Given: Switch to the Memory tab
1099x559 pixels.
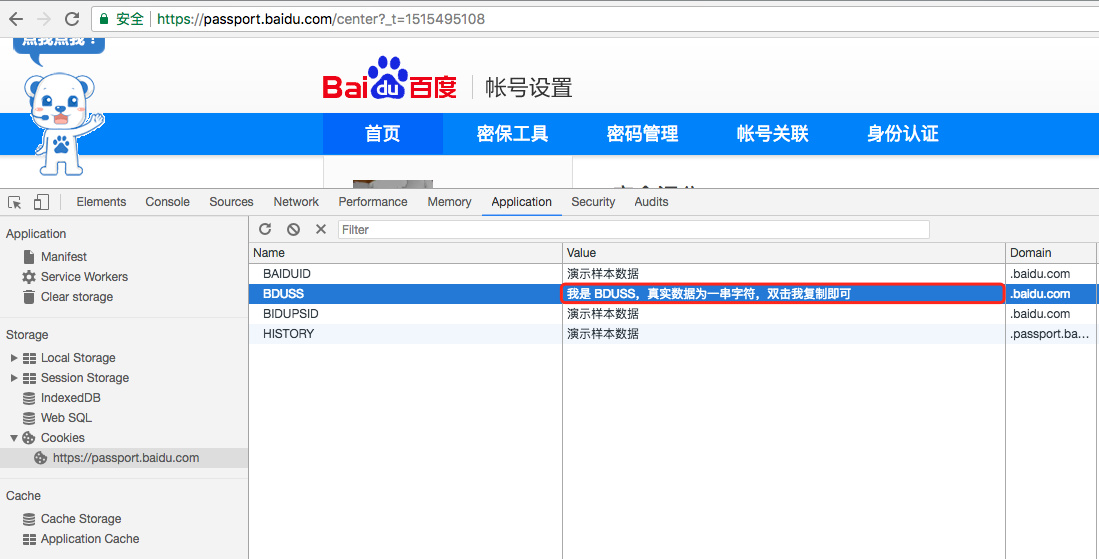Looking at the screenshot, I should [x=449, y=202].
